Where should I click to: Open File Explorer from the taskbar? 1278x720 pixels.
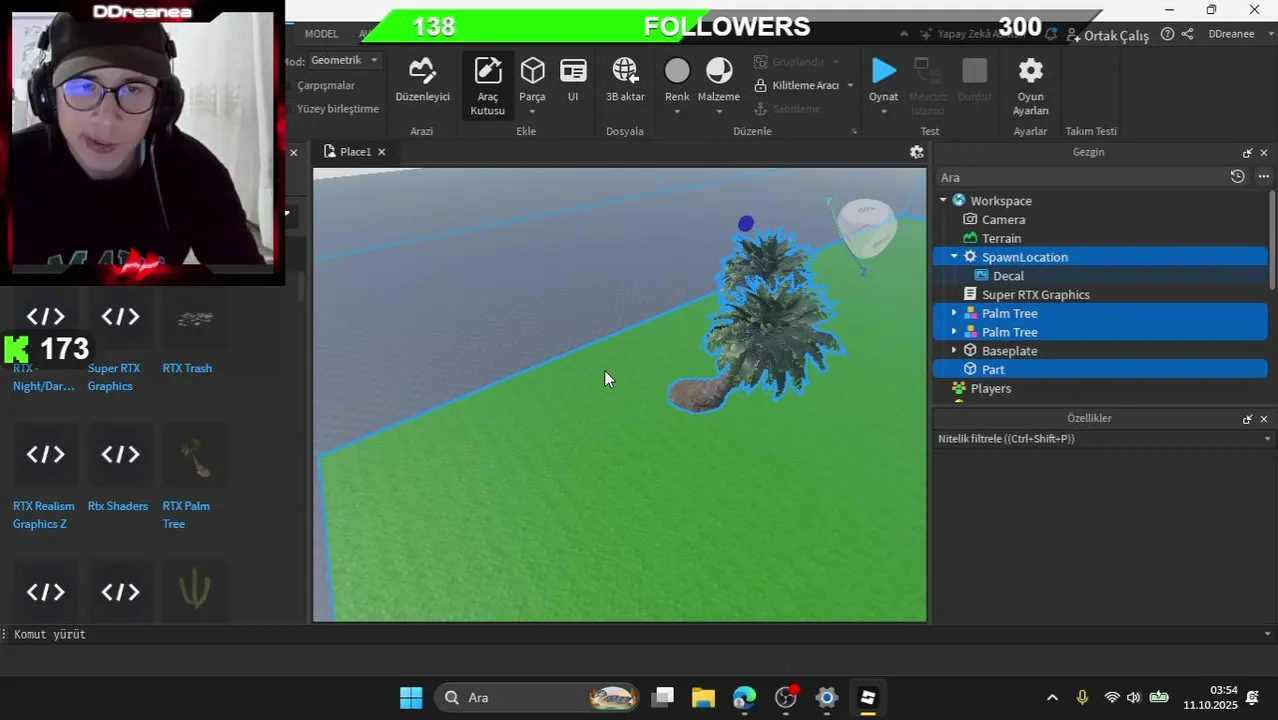click(703, 698)
